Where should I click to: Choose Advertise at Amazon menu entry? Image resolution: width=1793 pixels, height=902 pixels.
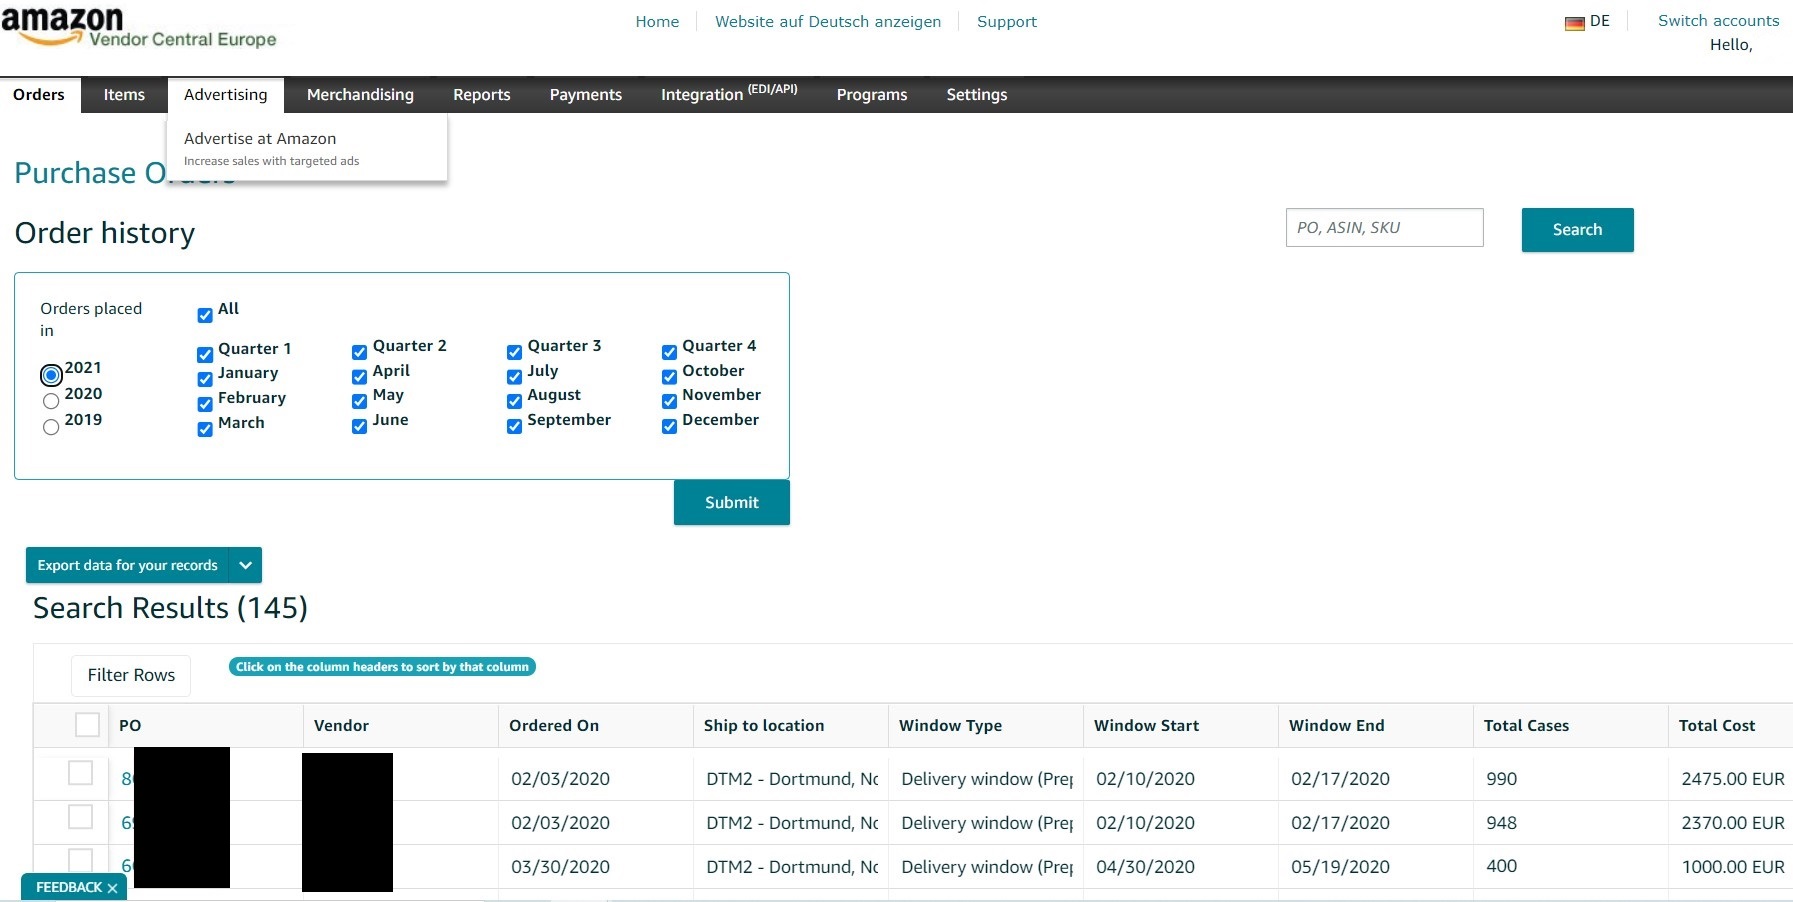(x=260, y=139)
